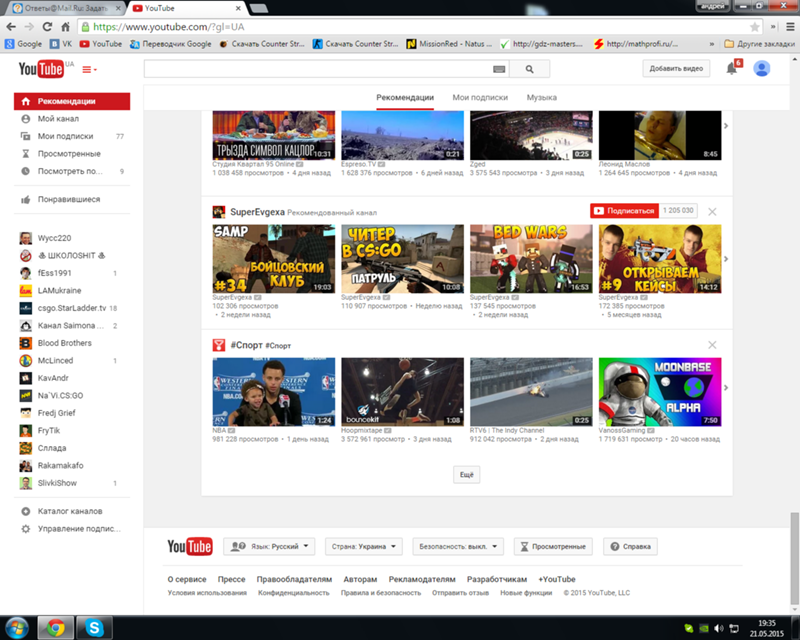Open the MOONBASE ALPHA video thumbnail

coord(659,392)
